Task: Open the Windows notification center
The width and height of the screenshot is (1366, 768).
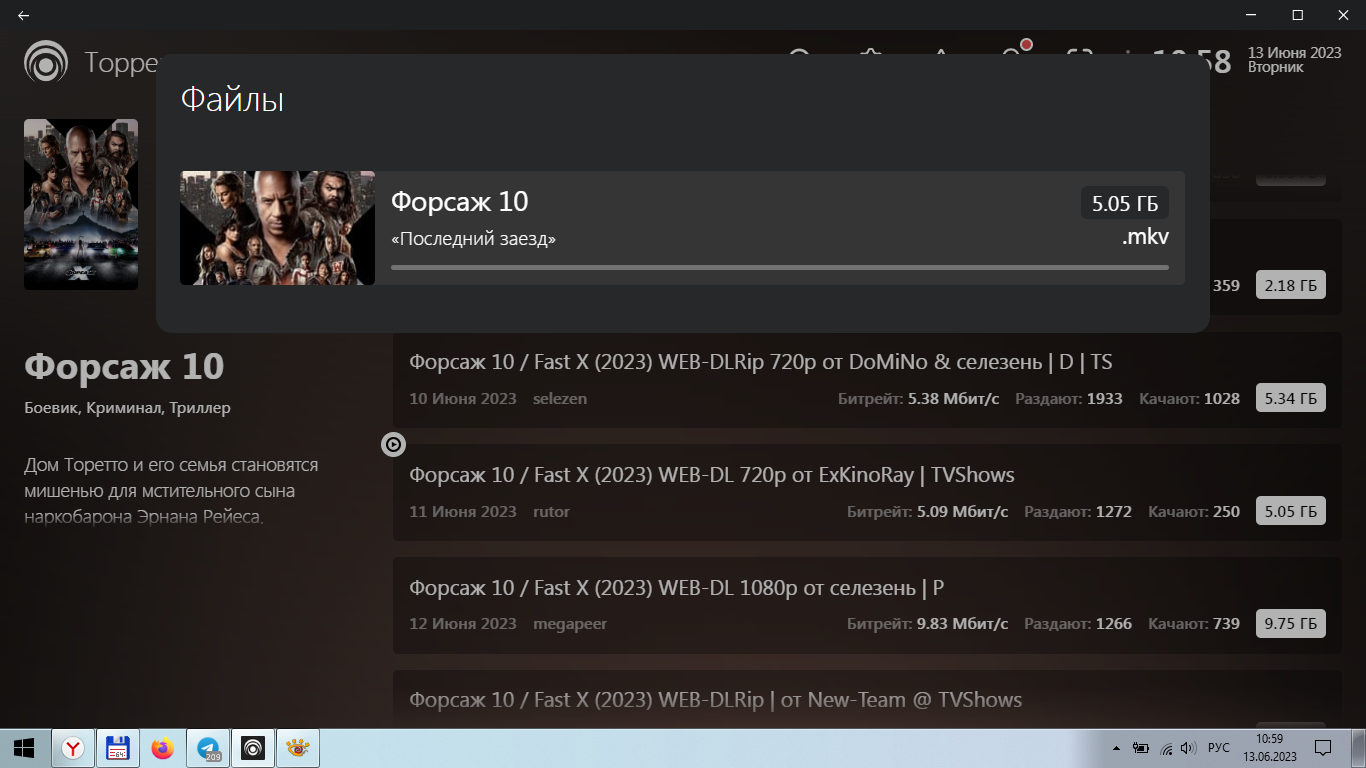Action: [1322, 748]
